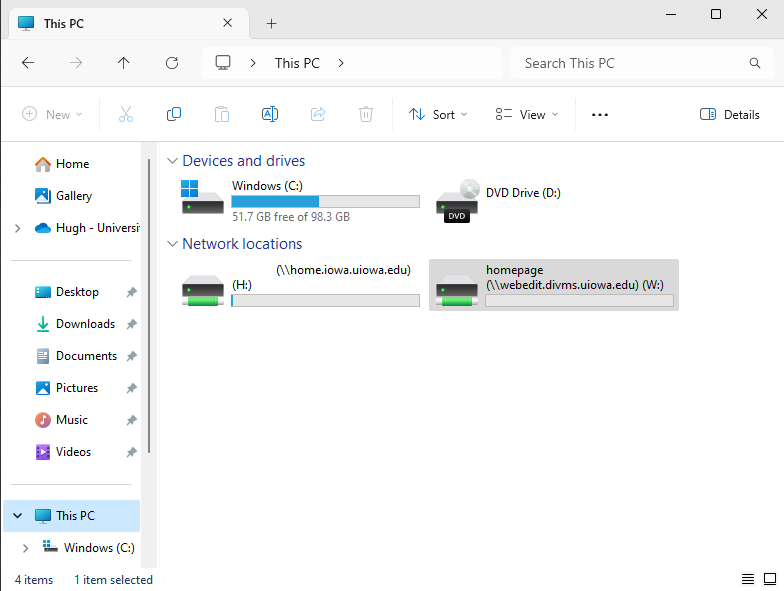This screenshot has width=784, height=591.
Task: Open the Windows (C:) drive
Action: tap(300, 198)
